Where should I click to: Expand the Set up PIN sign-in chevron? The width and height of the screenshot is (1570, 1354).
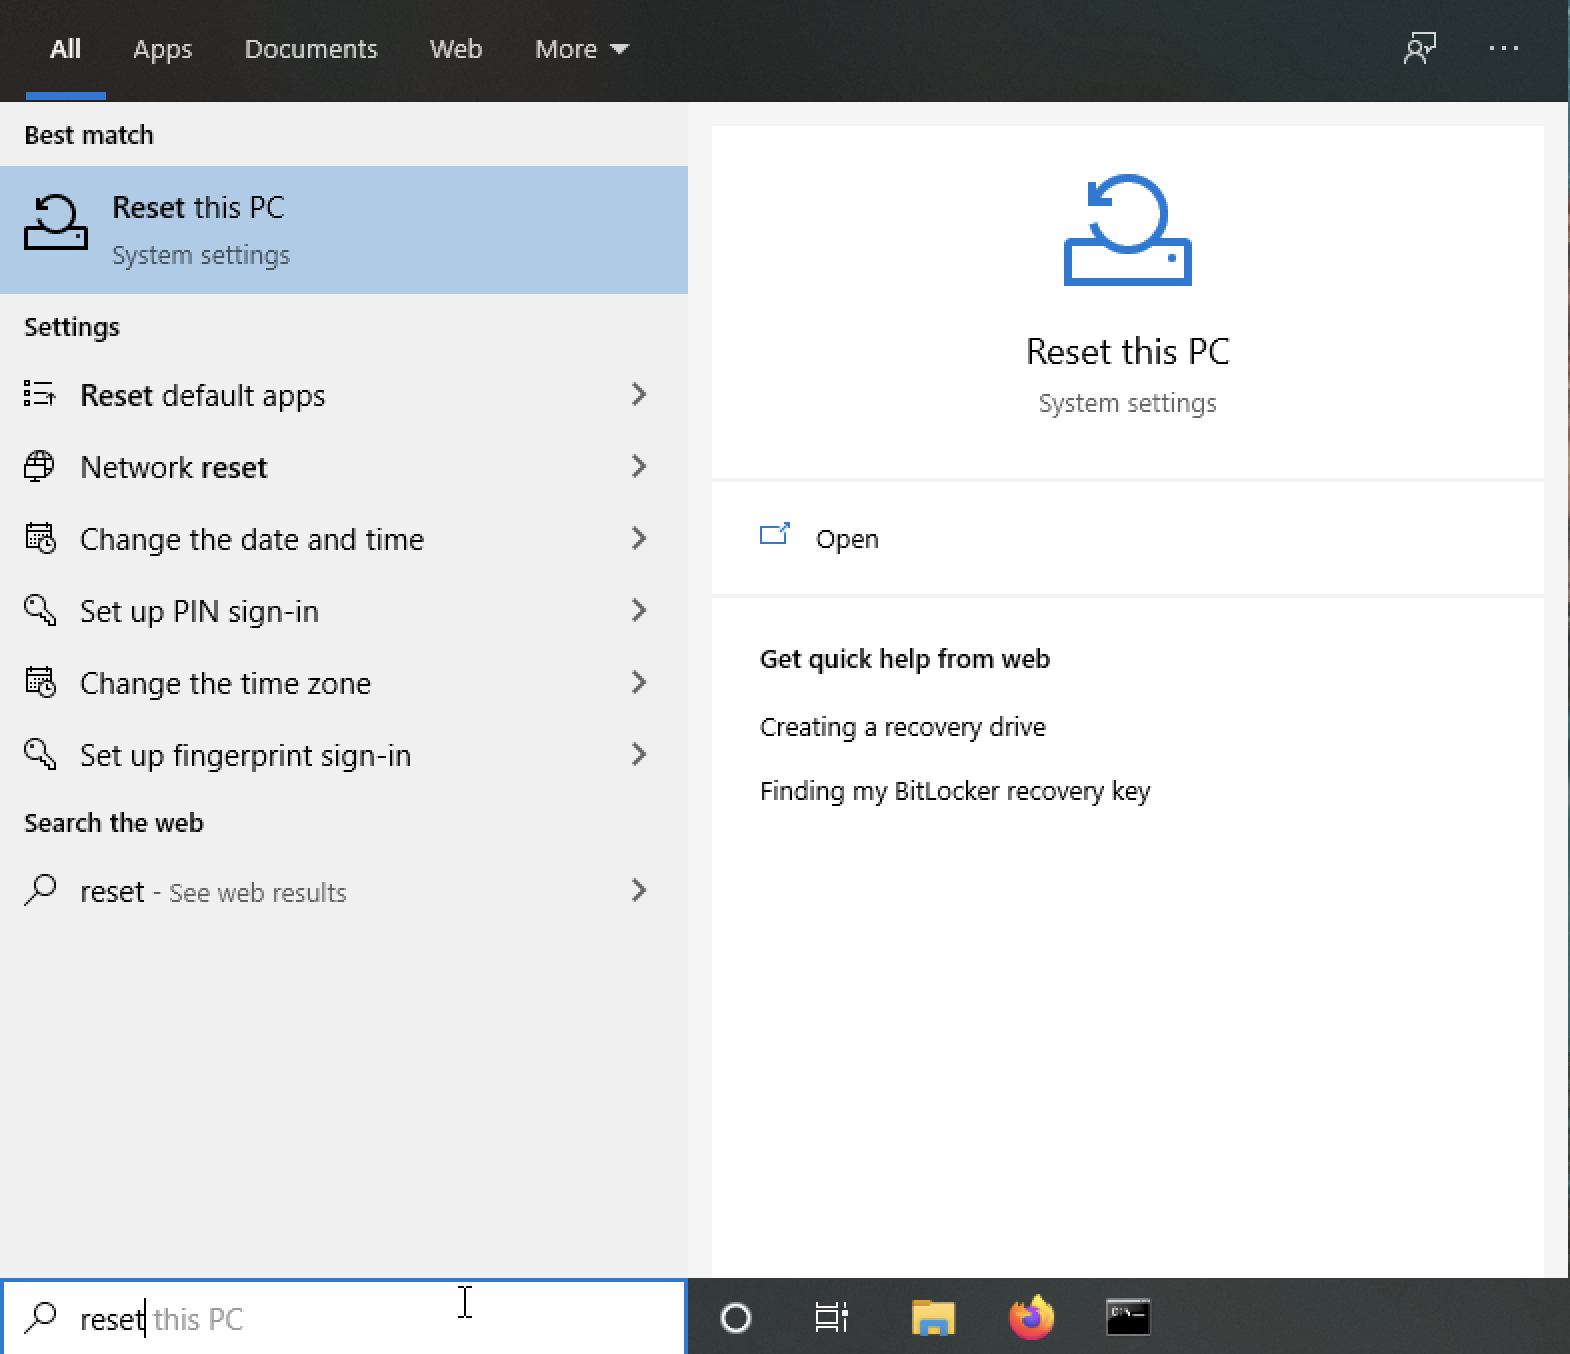click(639, 611)
